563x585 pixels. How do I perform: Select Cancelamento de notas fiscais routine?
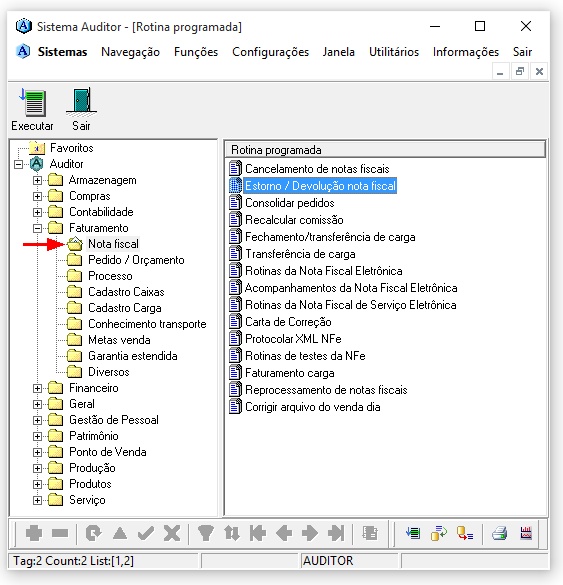(x=317, y=169)
